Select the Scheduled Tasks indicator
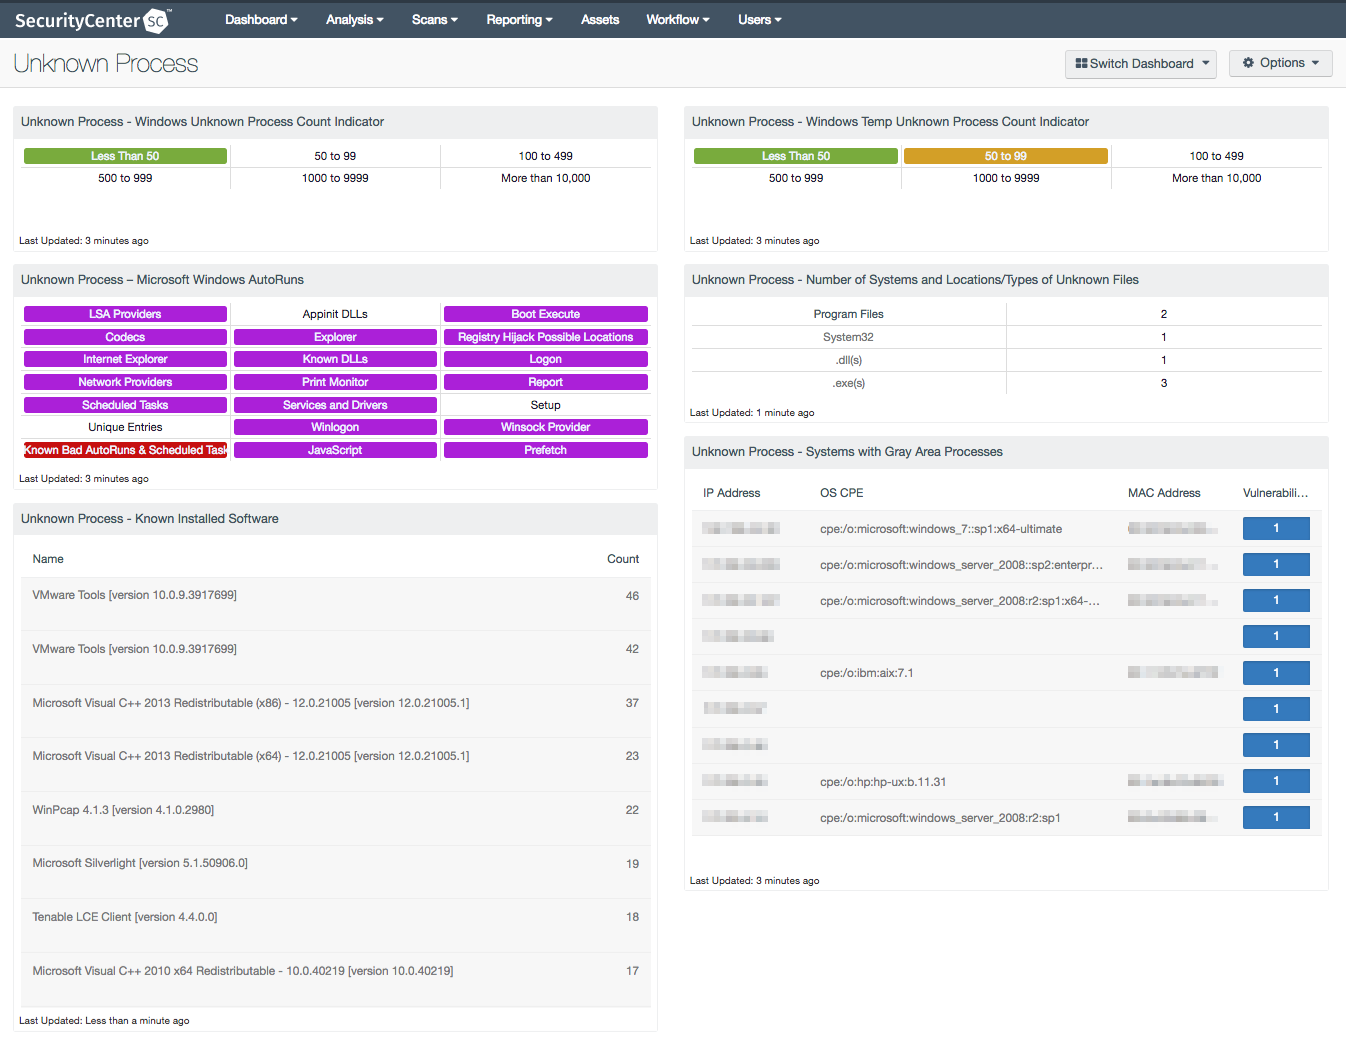The image size is (1346, 1048). [125, 405]
